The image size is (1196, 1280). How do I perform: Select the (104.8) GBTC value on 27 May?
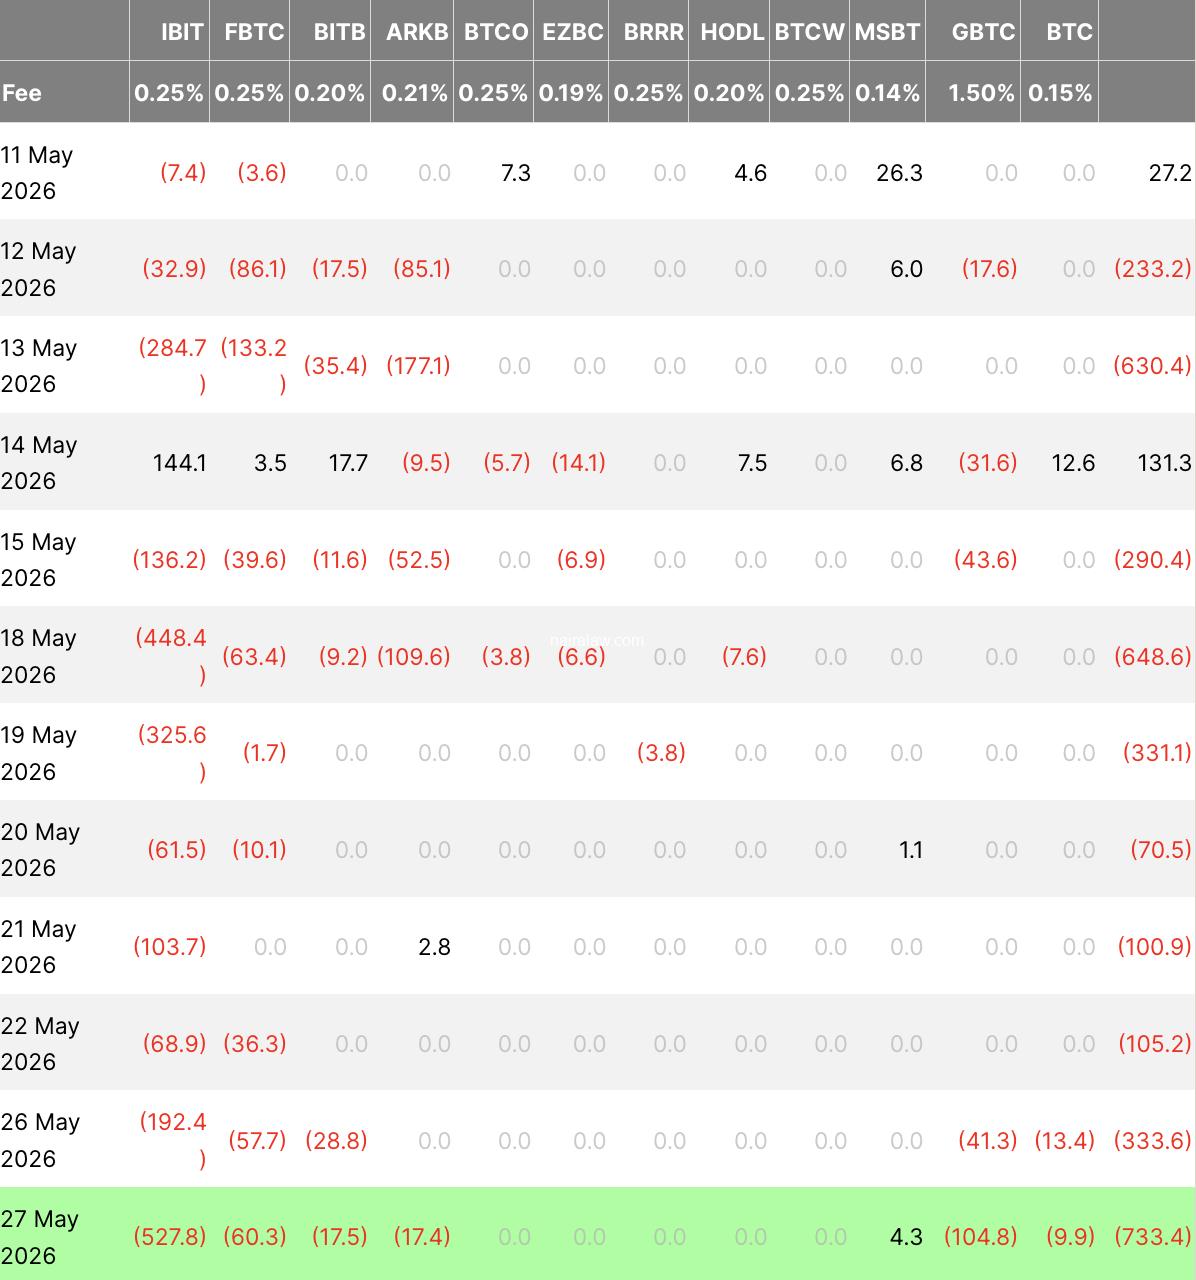pyautogui.click(x=980, y=1237)
